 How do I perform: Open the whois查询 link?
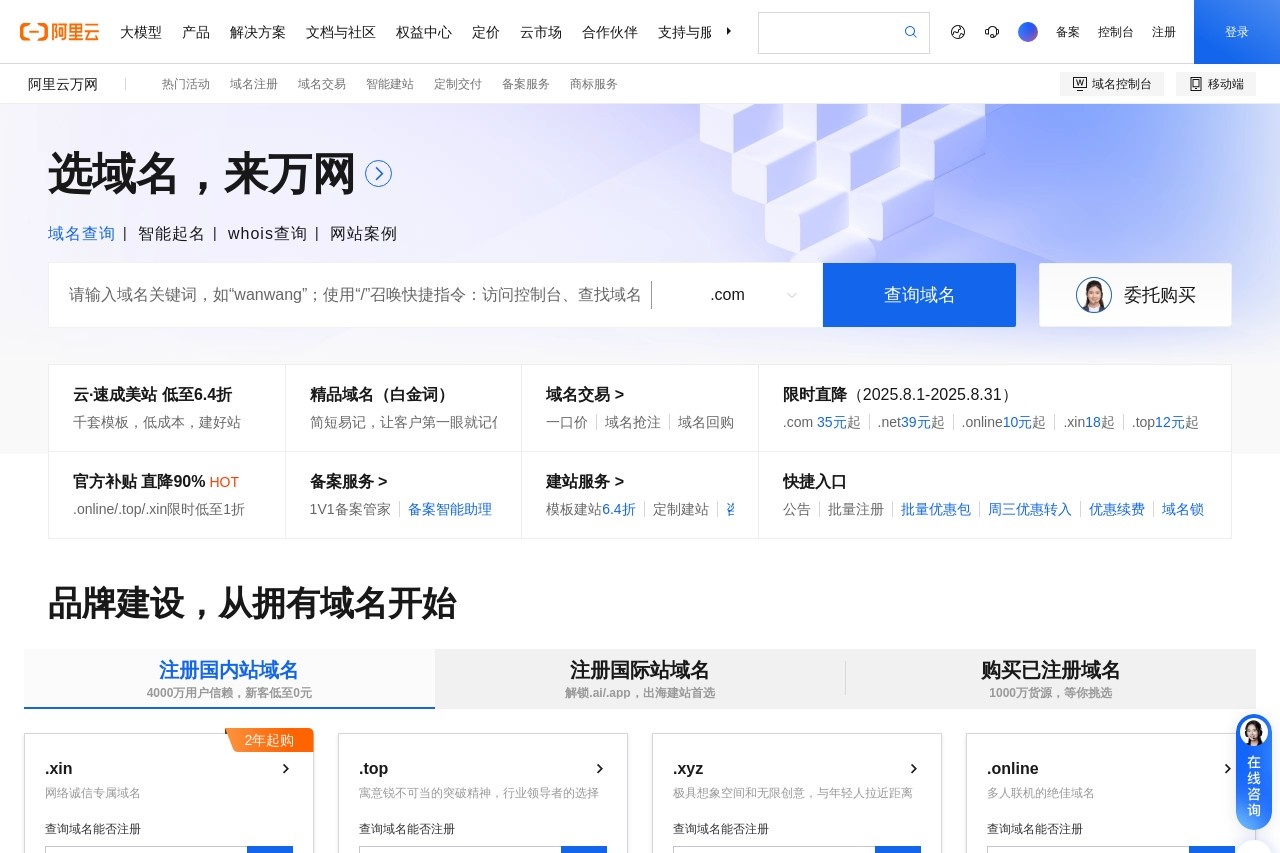coord(266,233)
